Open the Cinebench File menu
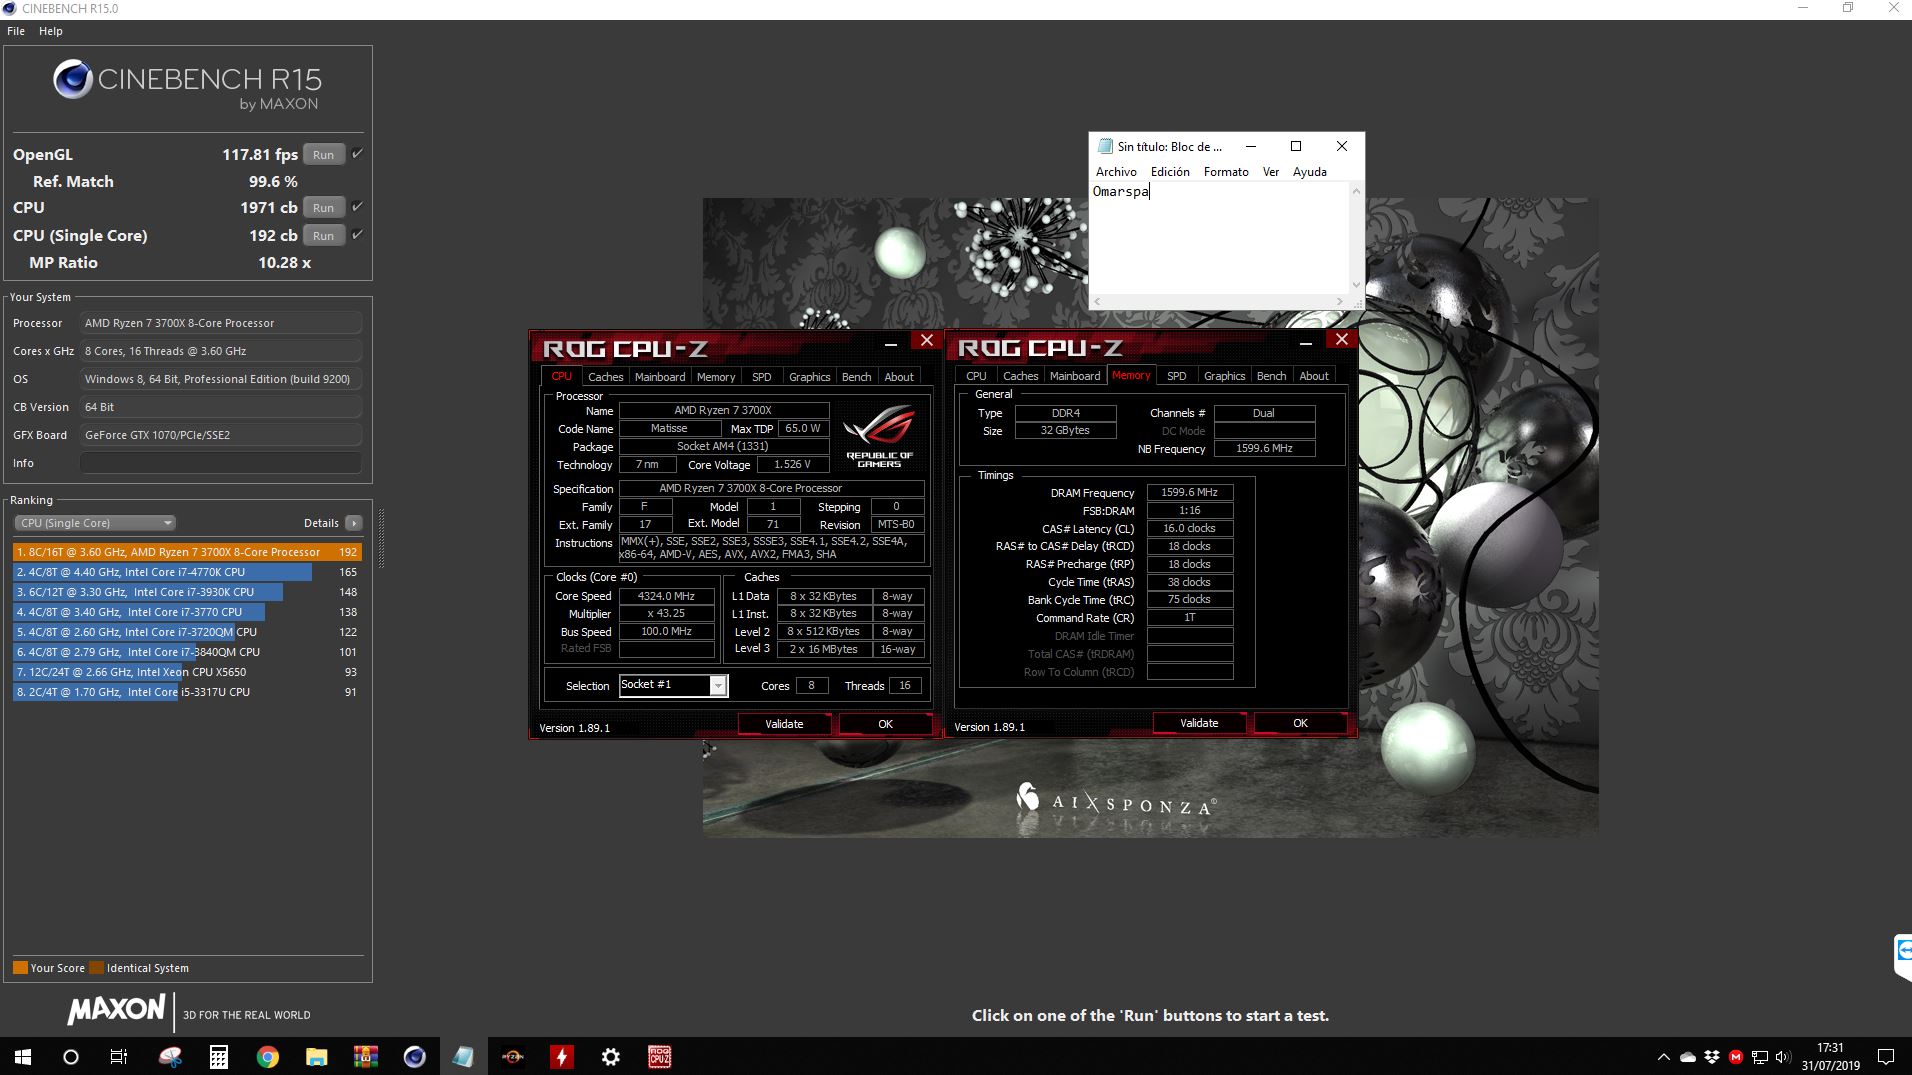 coord(16,31)
